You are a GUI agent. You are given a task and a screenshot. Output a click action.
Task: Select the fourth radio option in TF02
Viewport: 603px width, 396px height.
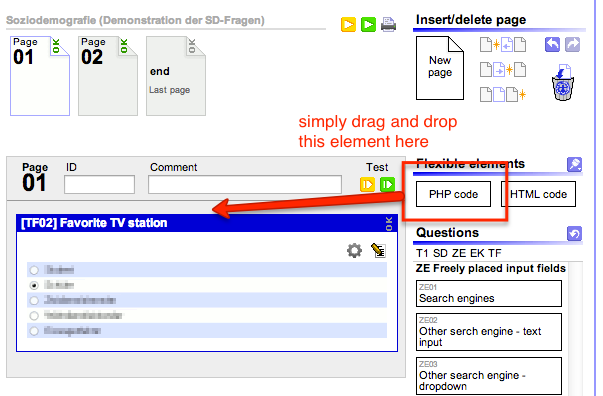coord(34,316)
